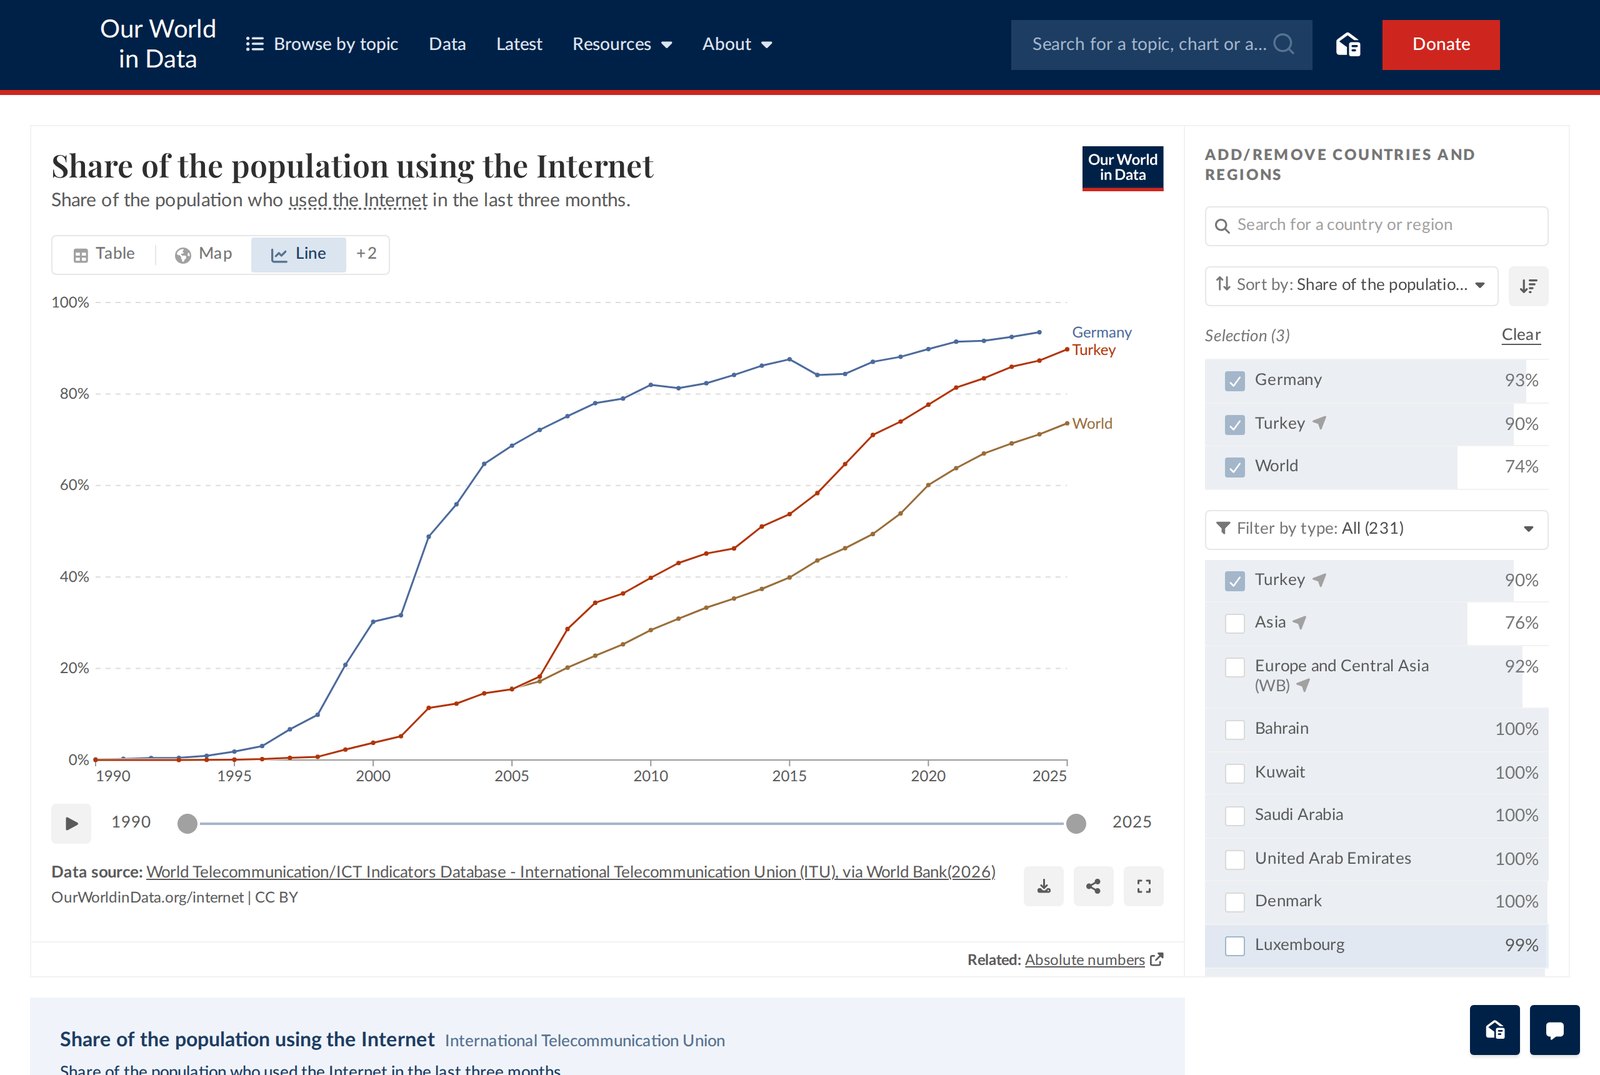This screenshot has width=1600, height=1075.
Task: Switch to the Map tab
Action: (203, 254)
